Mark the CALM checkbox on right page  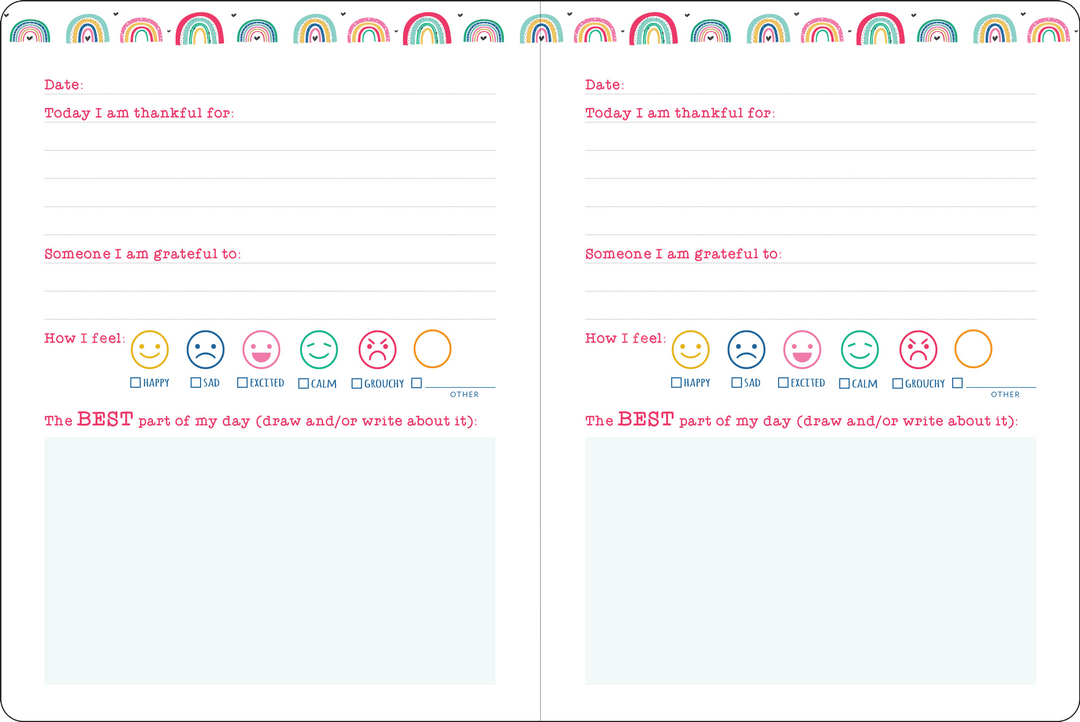tap(845, 384)
